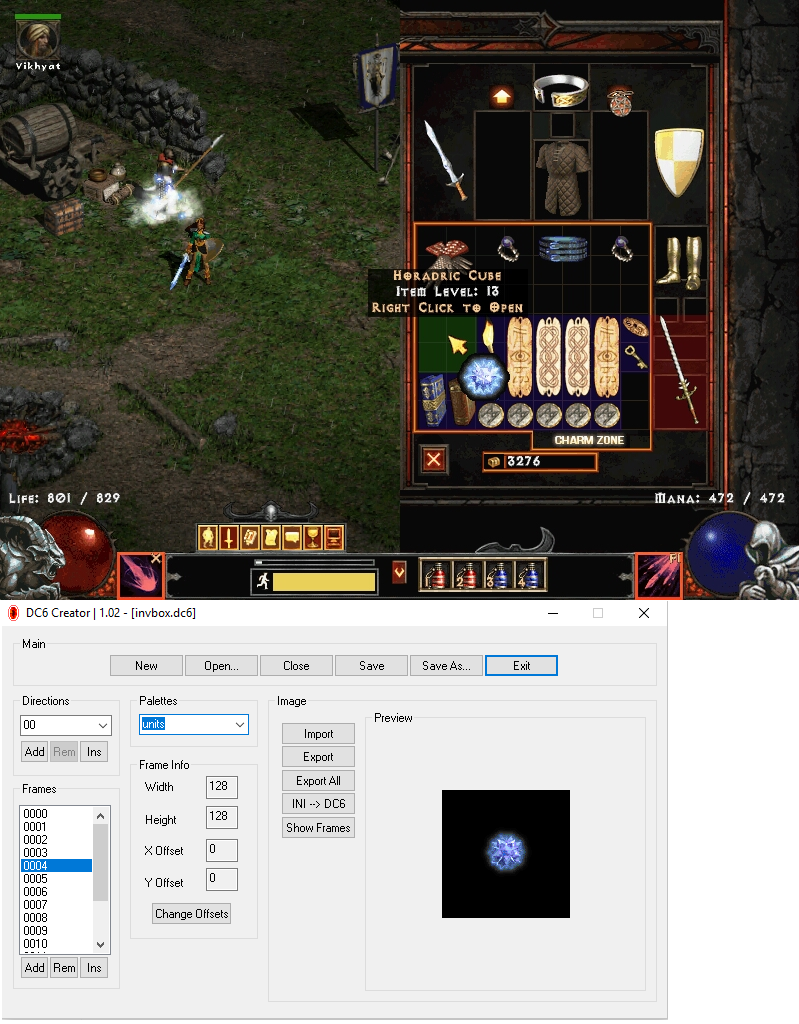
Task: Open the Palettes dropdown showing units
Action: (x=194, y=724)
